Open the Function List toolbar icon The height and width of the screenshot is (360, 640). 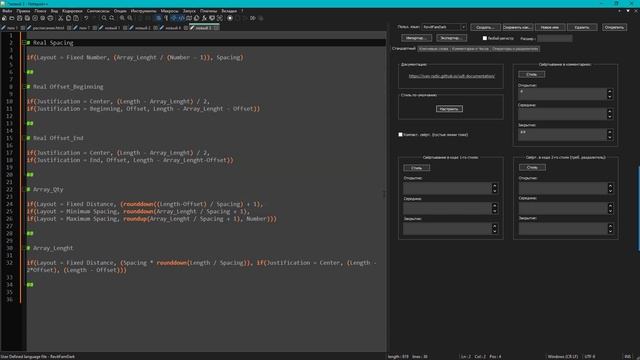pyautogui.click(x=204, y=18)
